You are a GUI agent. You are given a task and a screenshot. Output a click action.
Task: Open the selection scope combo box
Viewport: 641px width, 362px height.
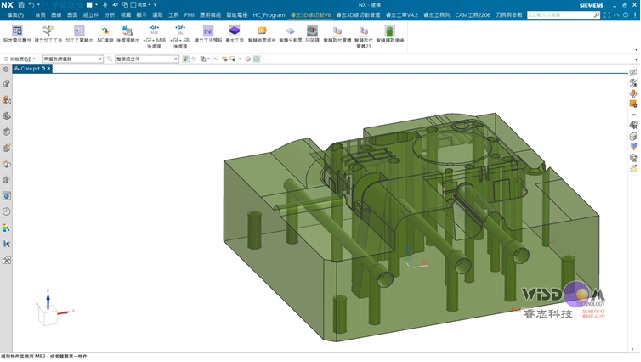tap(147, 59)
